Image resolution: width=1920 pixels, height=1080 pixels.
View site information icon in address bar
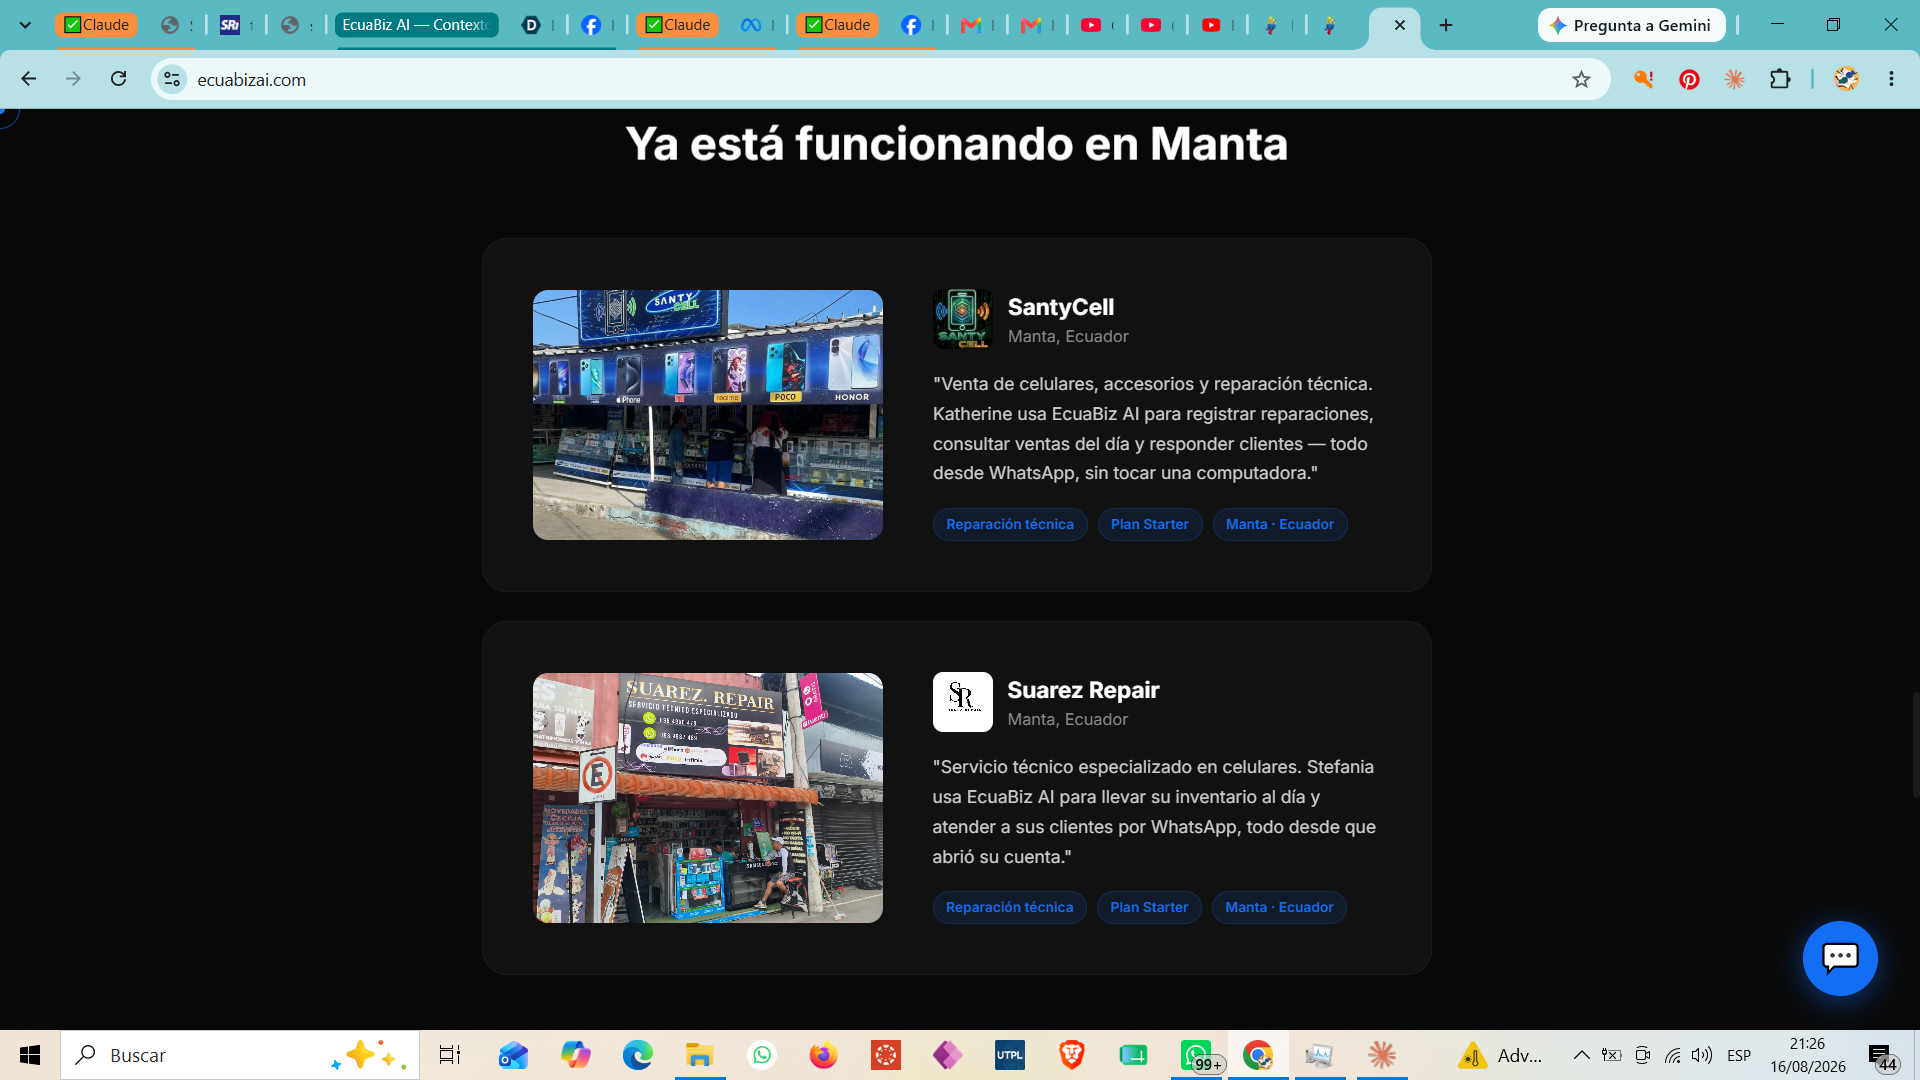[172, 79]
